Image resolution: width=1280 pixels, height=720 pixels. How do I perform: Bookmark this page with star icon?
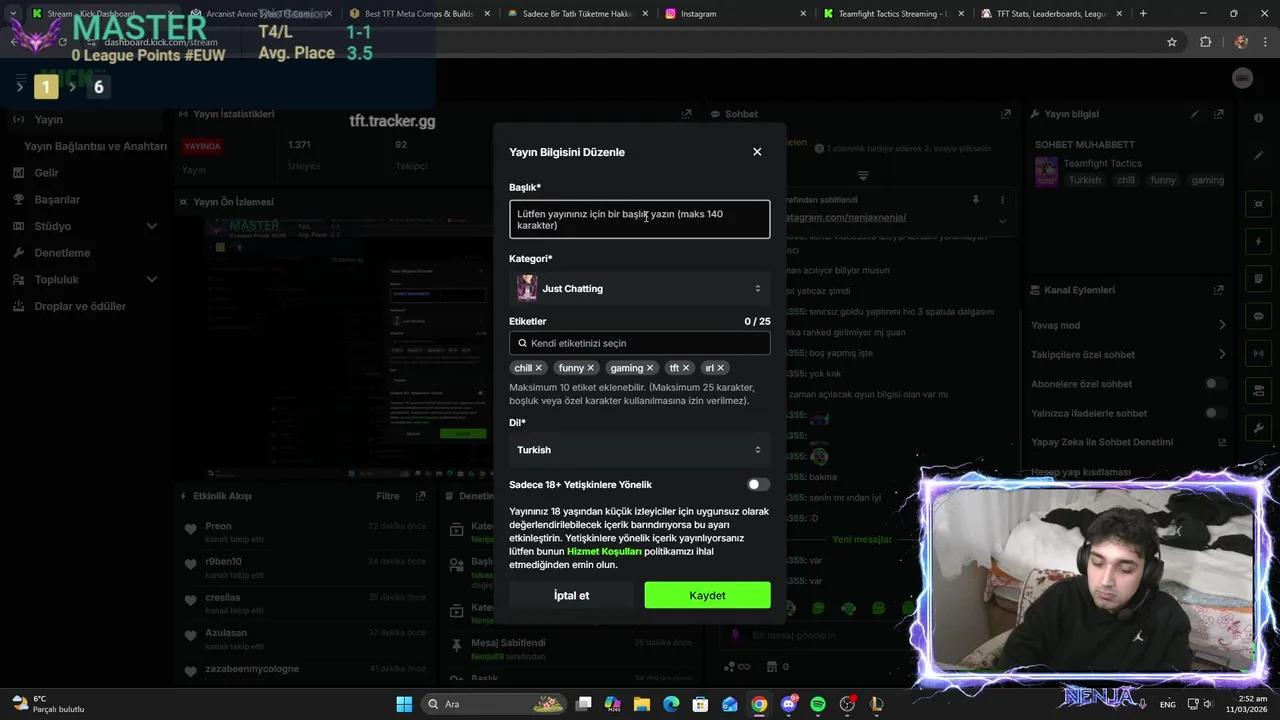(1172, 42)
